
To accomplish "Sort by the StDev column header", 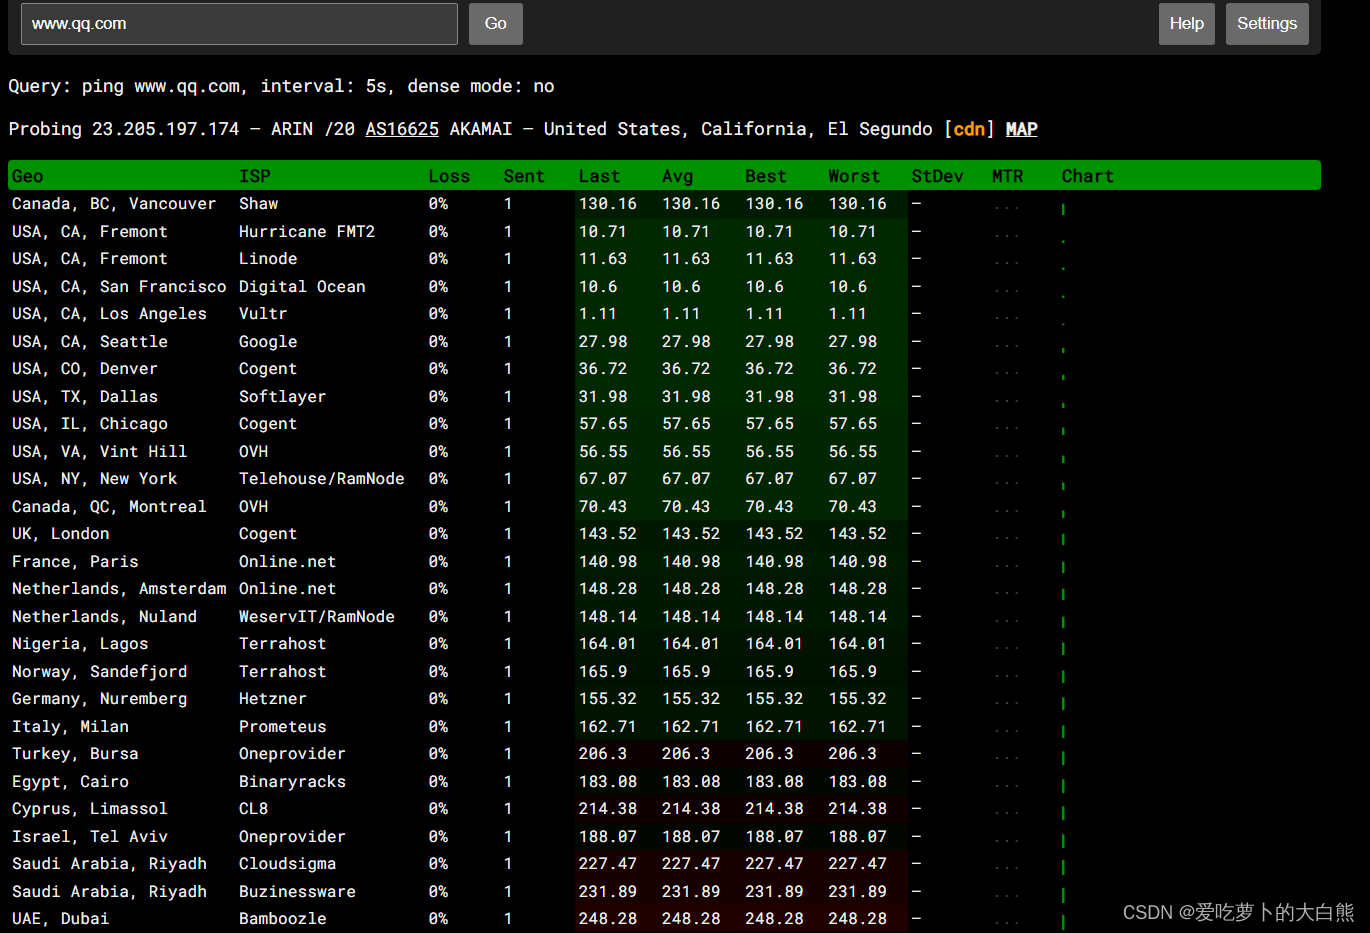I will click(x=937, y=176).
